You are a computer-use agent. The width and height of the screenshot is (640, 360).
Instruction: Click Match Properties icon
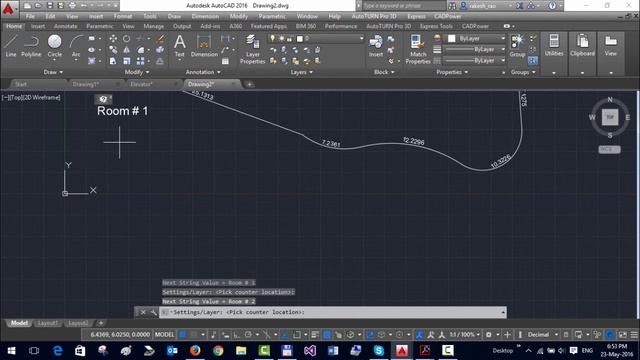point(418,49)
